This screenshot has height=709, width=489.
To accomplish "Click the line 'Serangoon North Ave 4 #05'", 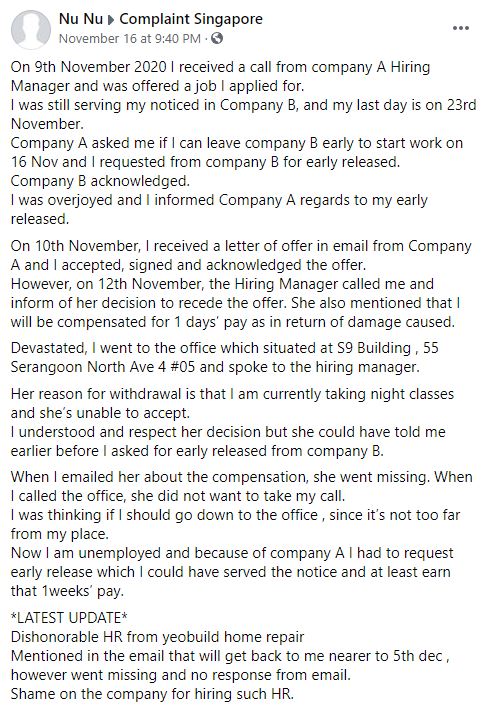I will [103, 367].
